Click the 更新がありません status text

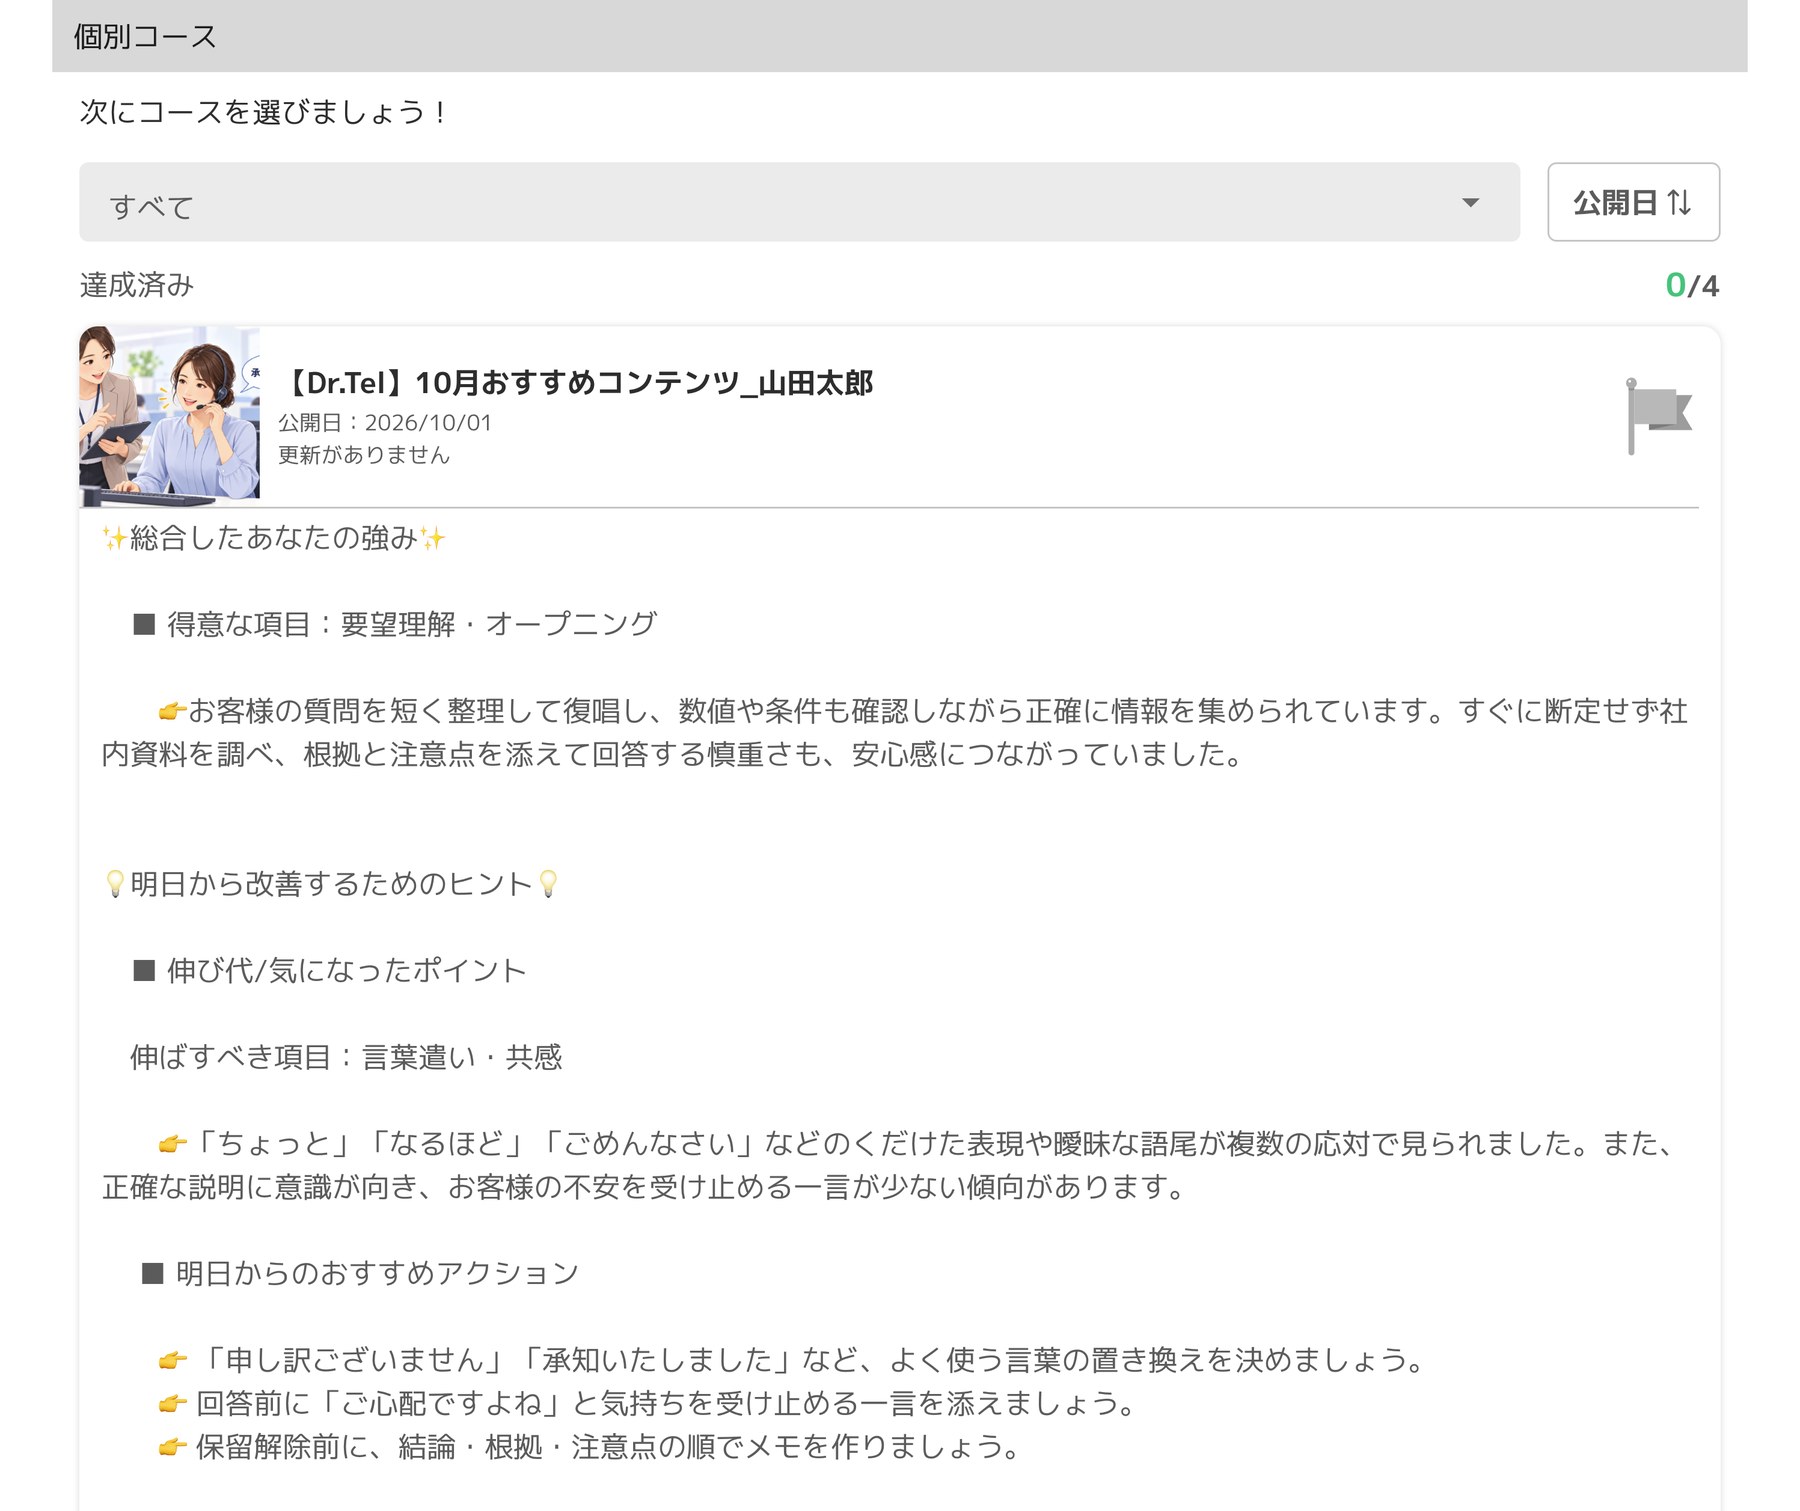click(364, 455)
